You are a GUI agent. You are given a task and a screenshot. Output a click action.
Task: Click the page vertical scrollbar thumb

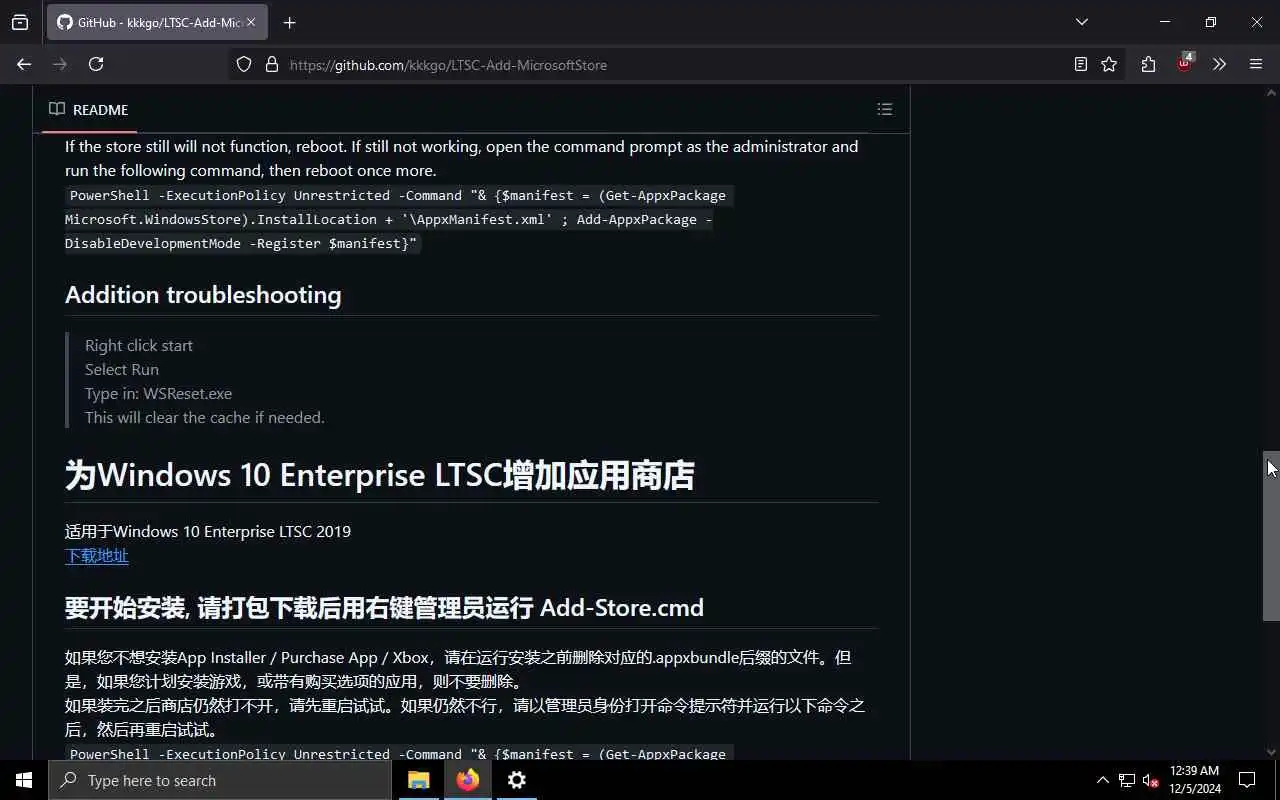(x=1271, y=536)
